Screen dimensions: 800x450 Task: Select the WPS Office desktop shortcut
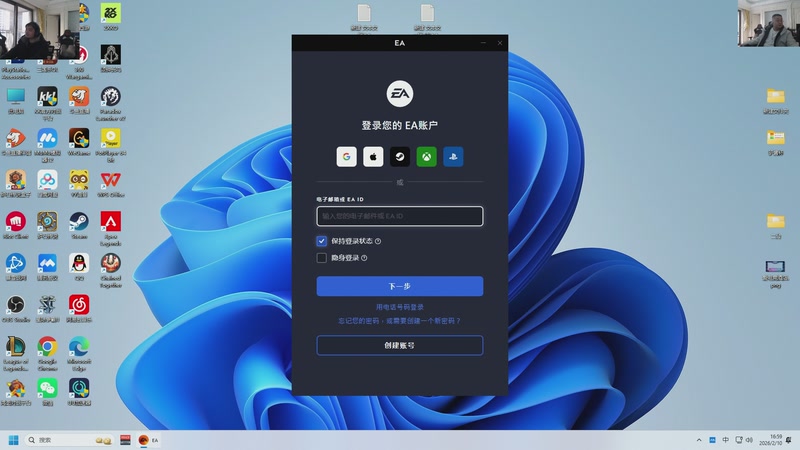point(111,184)
